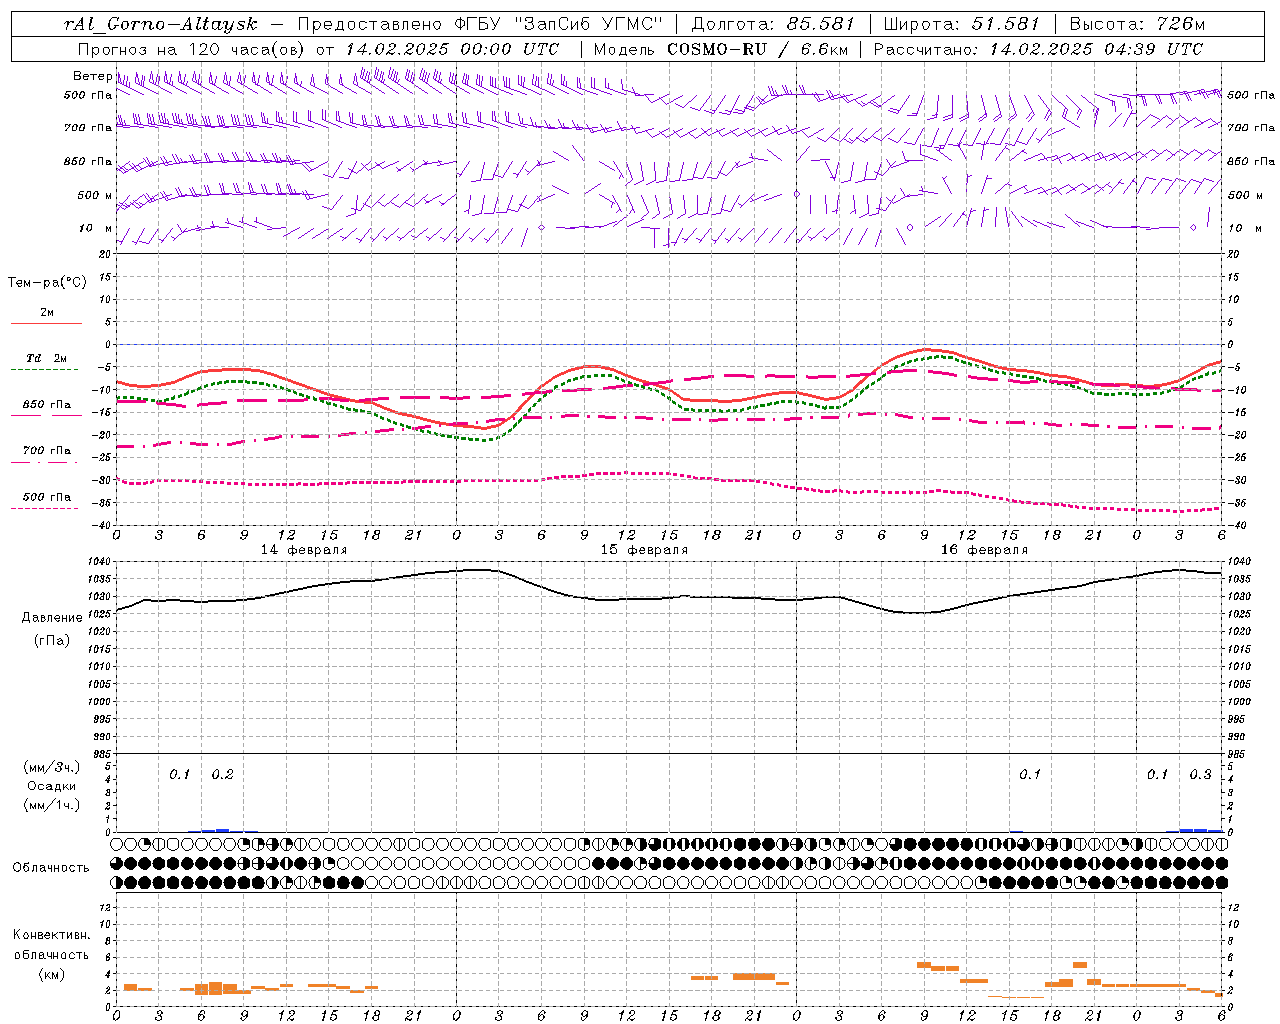Click the (гПа) unit under Давление
This screenshot has width=1280, height=1024.
52,640
